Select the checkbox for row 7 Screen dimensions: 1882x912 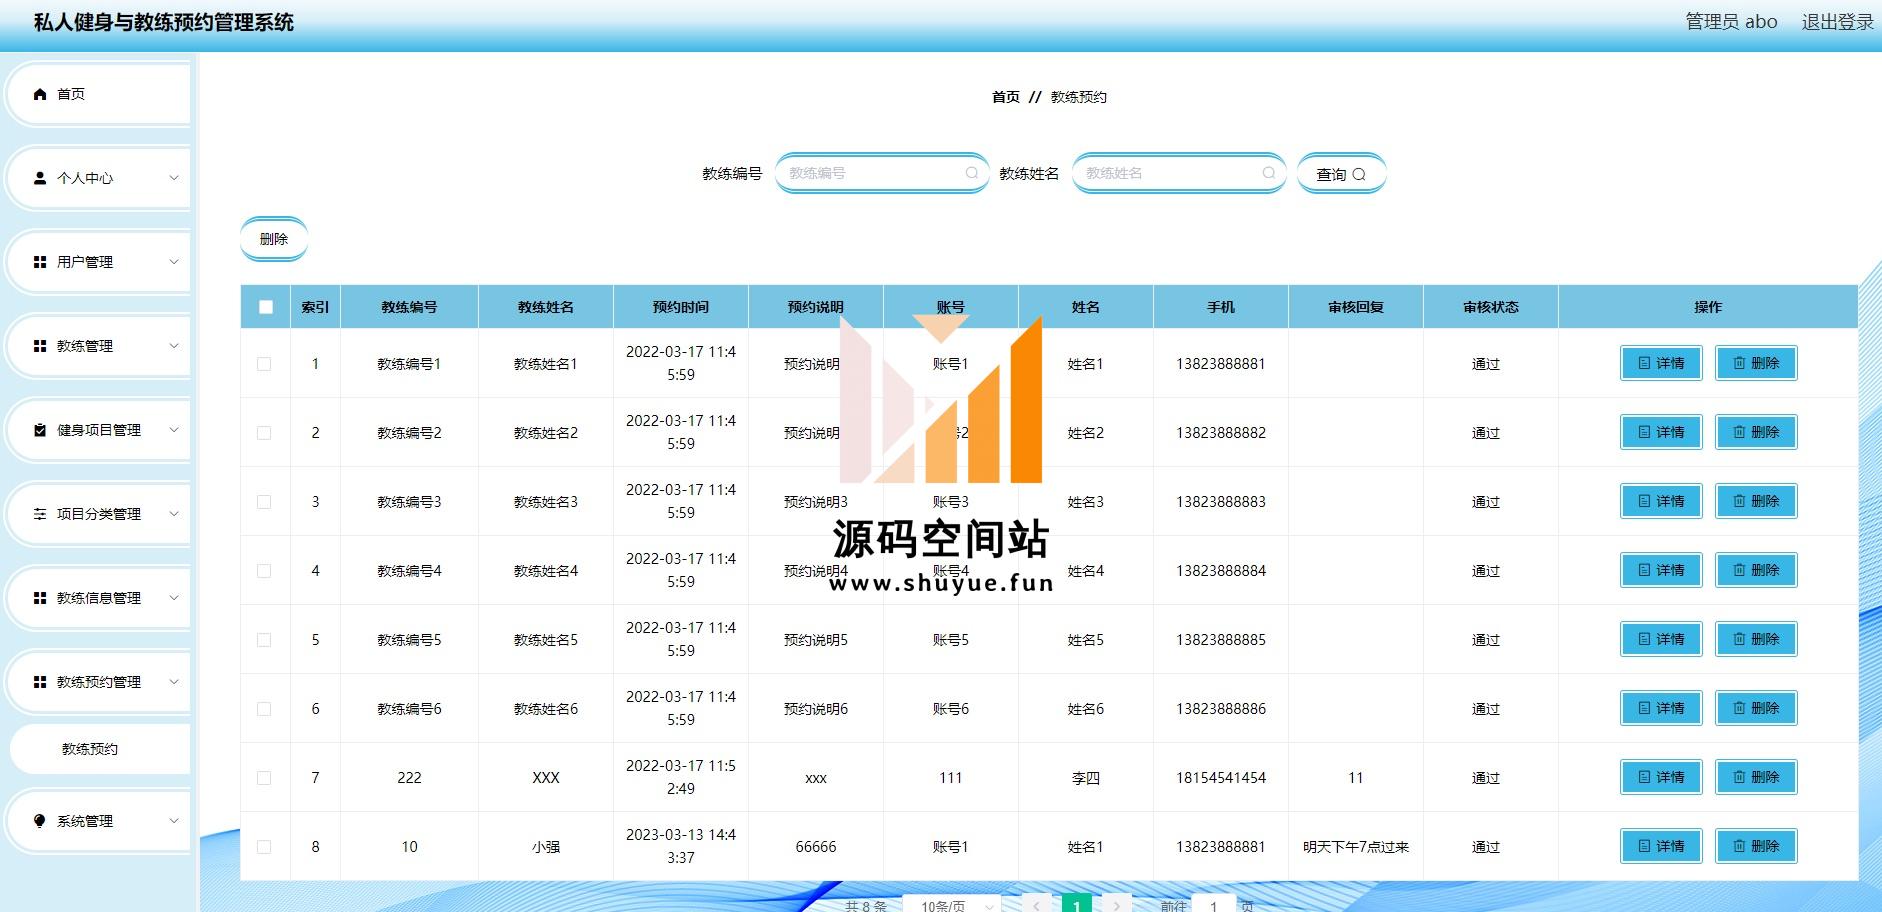[x=264, y=778]
